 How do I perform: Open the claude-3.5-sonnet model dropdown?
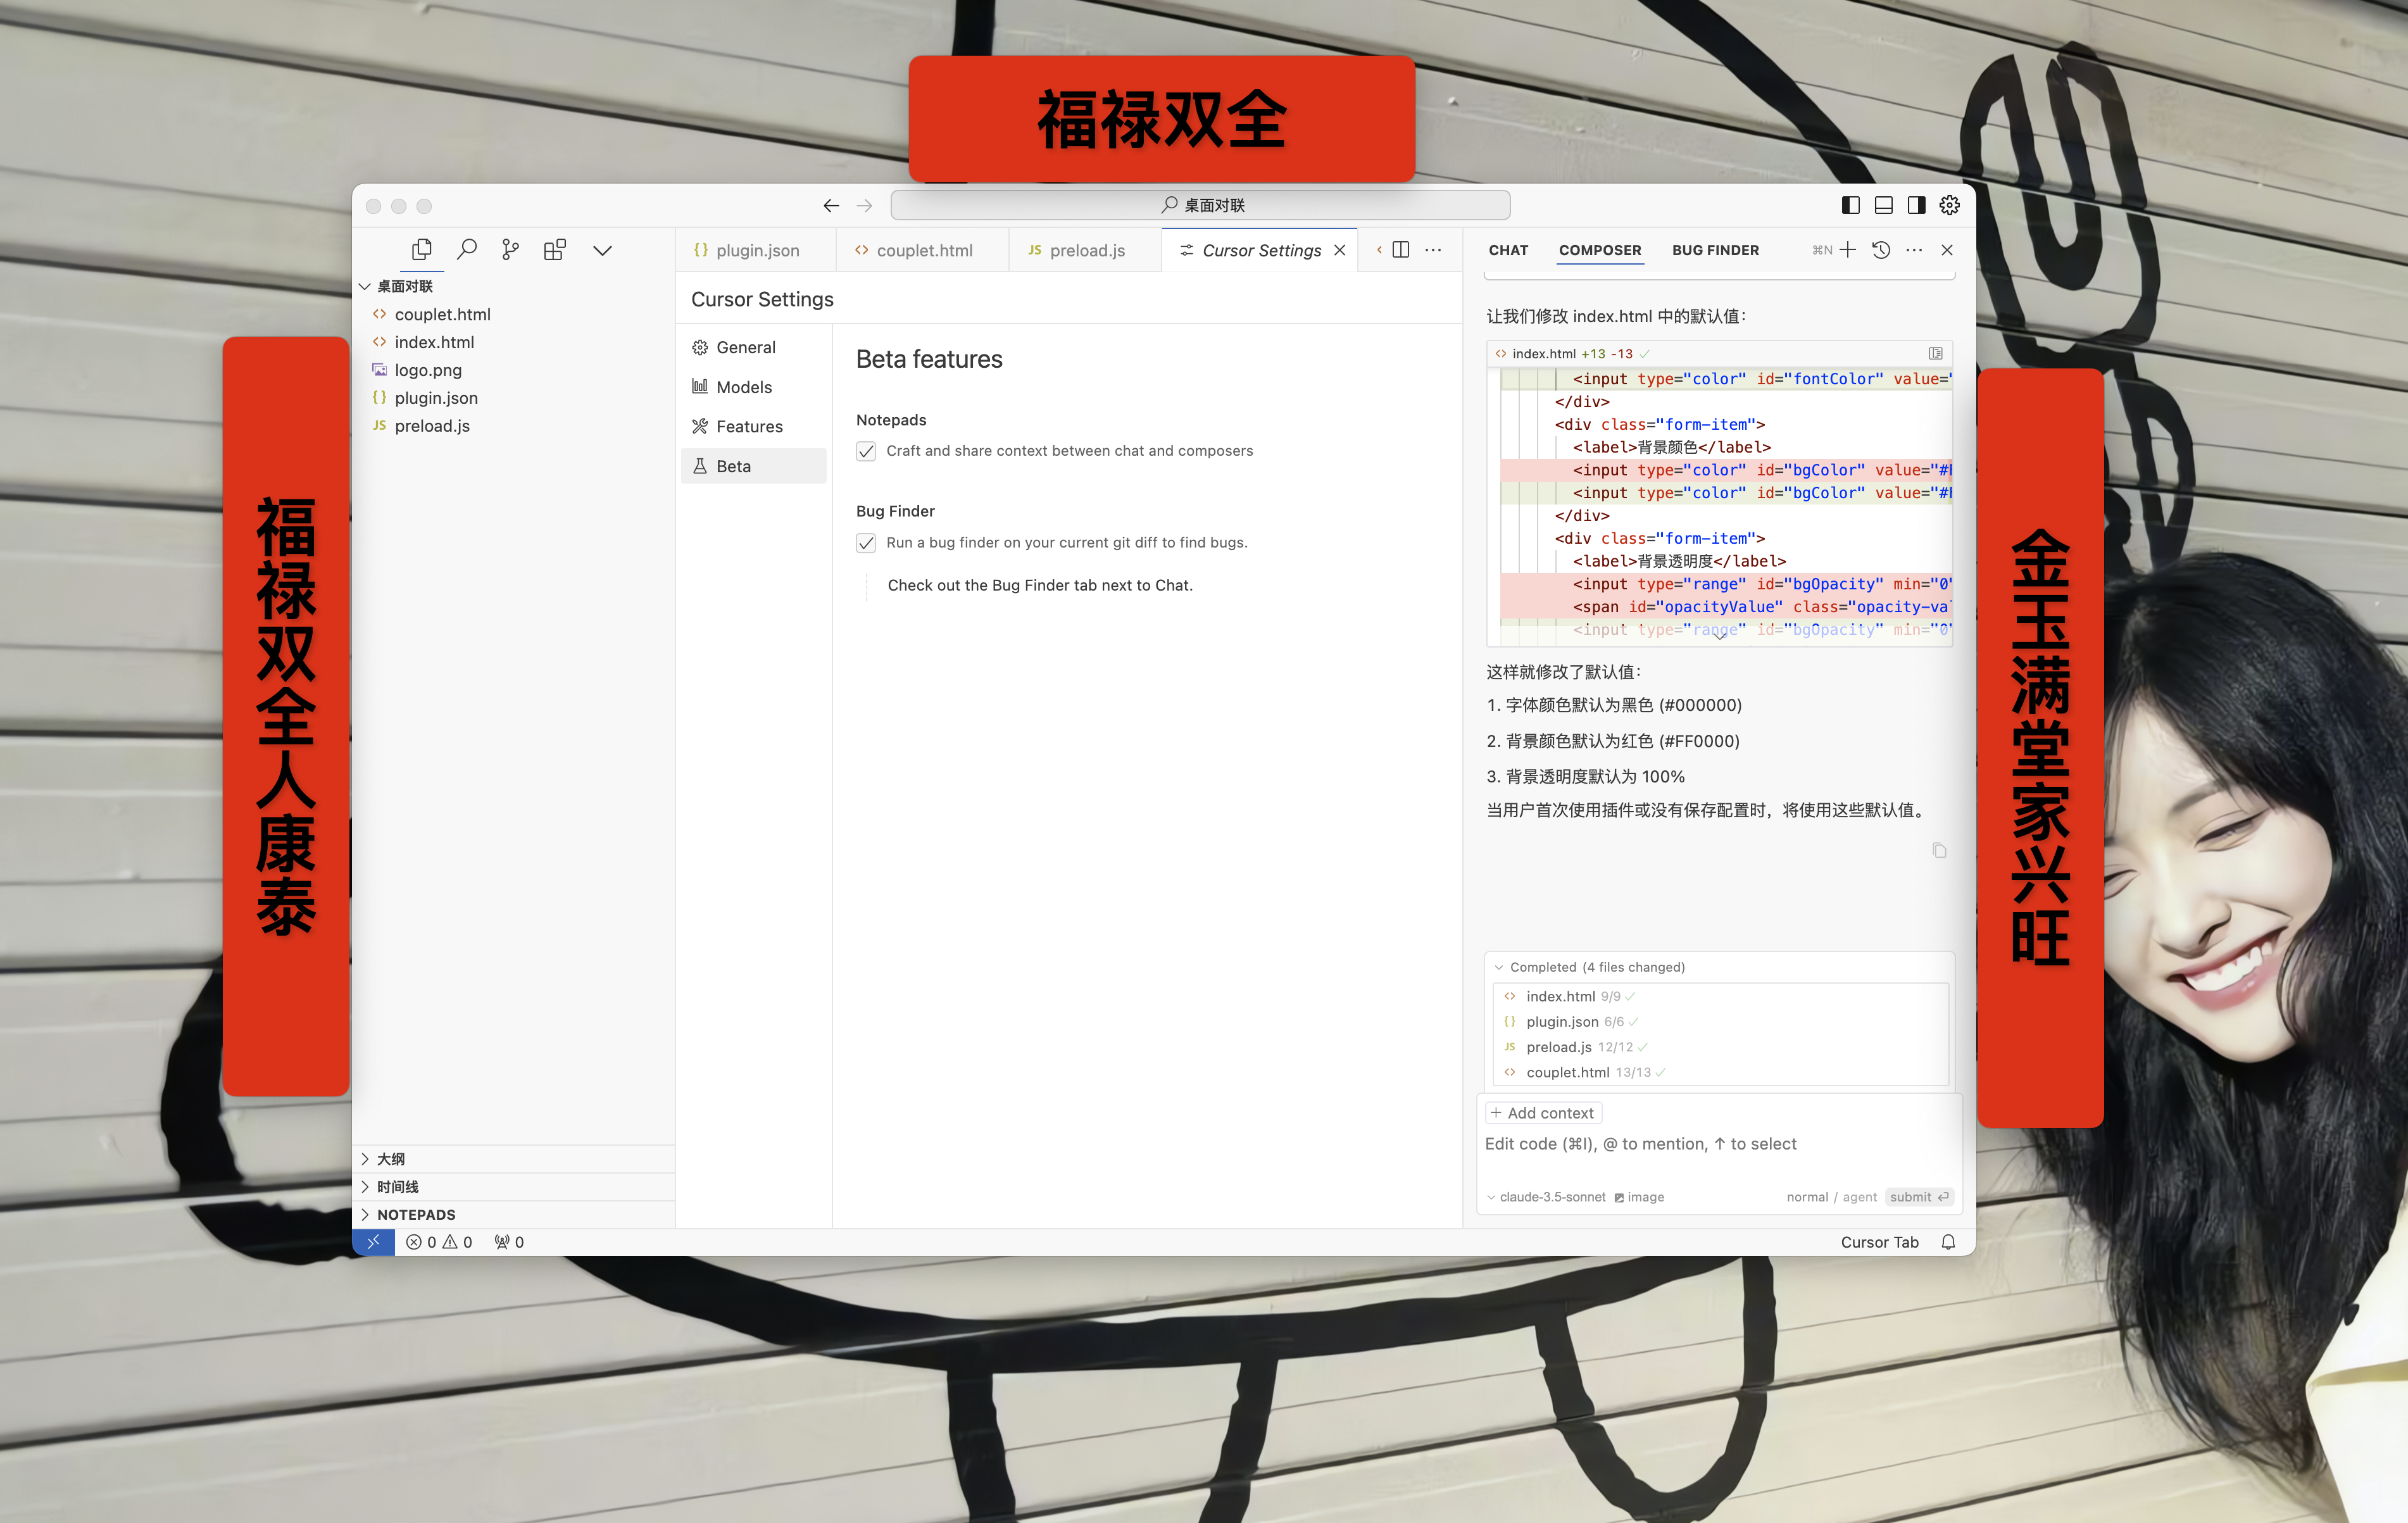(1546, 1197)
